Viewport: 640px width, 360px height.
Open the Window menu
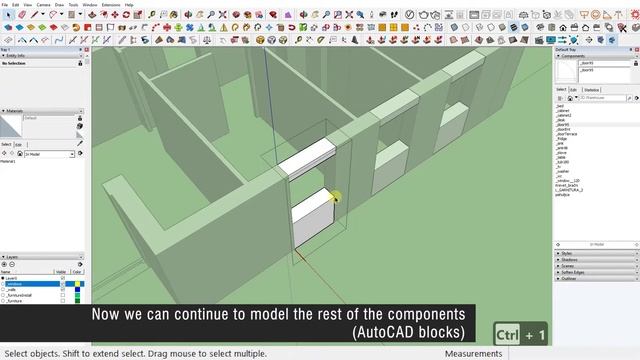(x=90, y=4)
